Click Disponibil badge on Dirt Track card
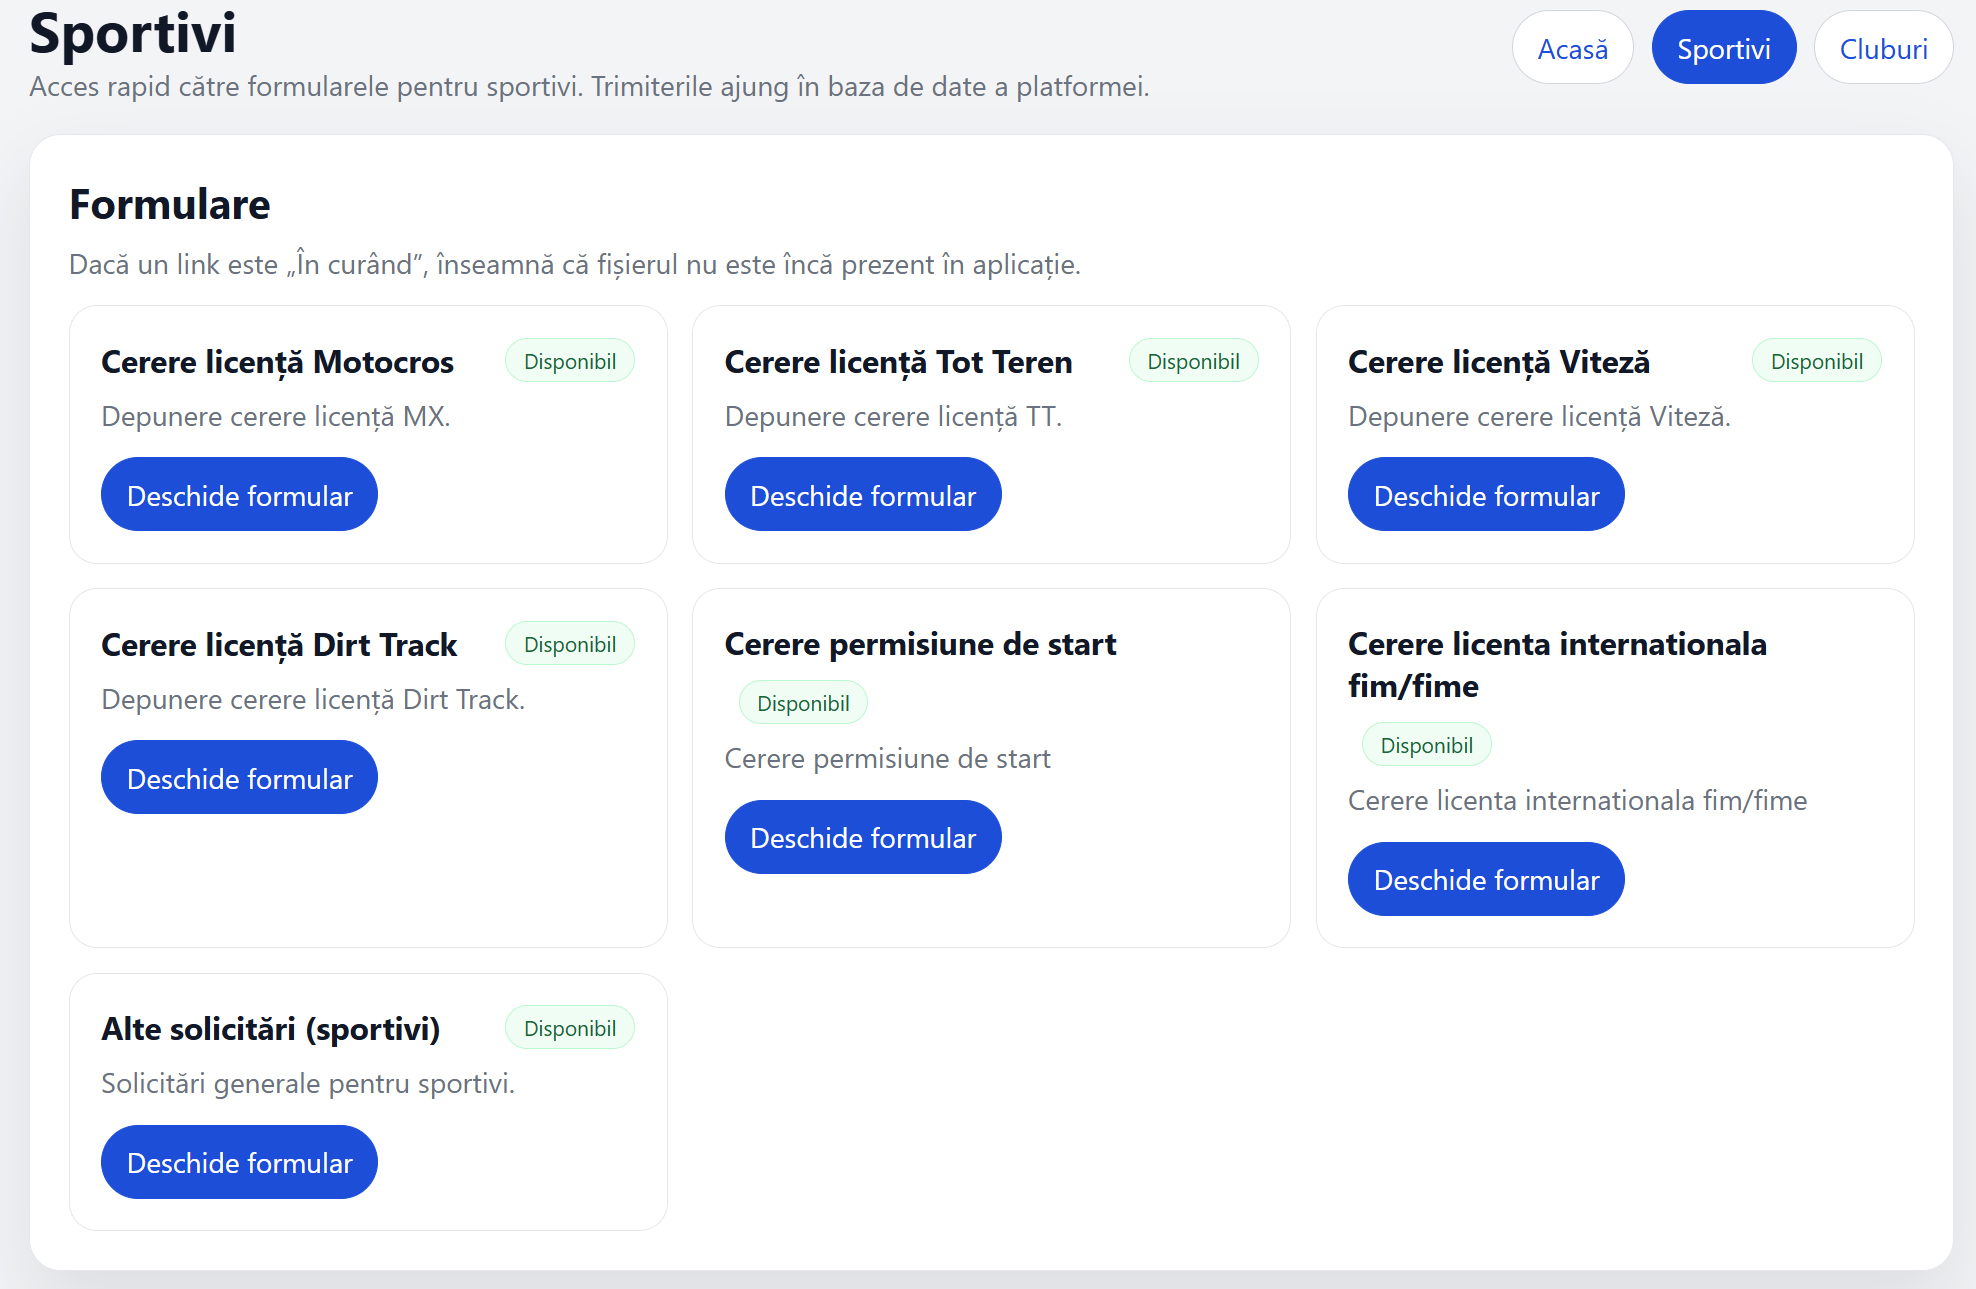The image size is (1976, 1289). (569, 644)
